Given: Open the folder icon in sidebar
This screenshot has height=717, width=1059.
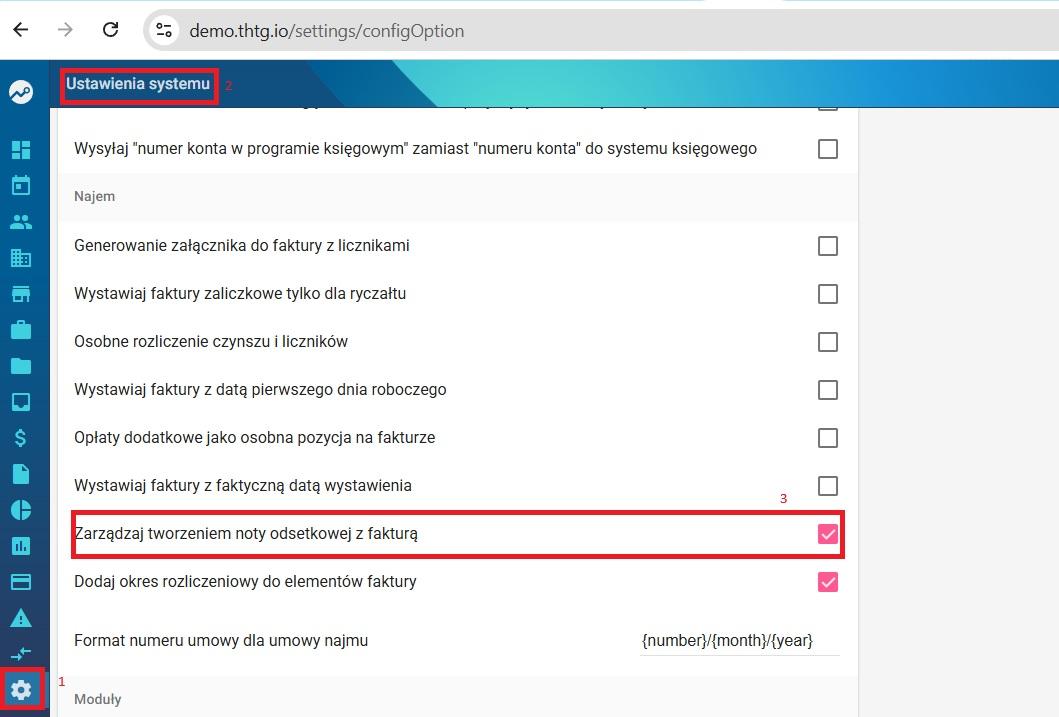Looking at the screenshot, I should point(21,366).
